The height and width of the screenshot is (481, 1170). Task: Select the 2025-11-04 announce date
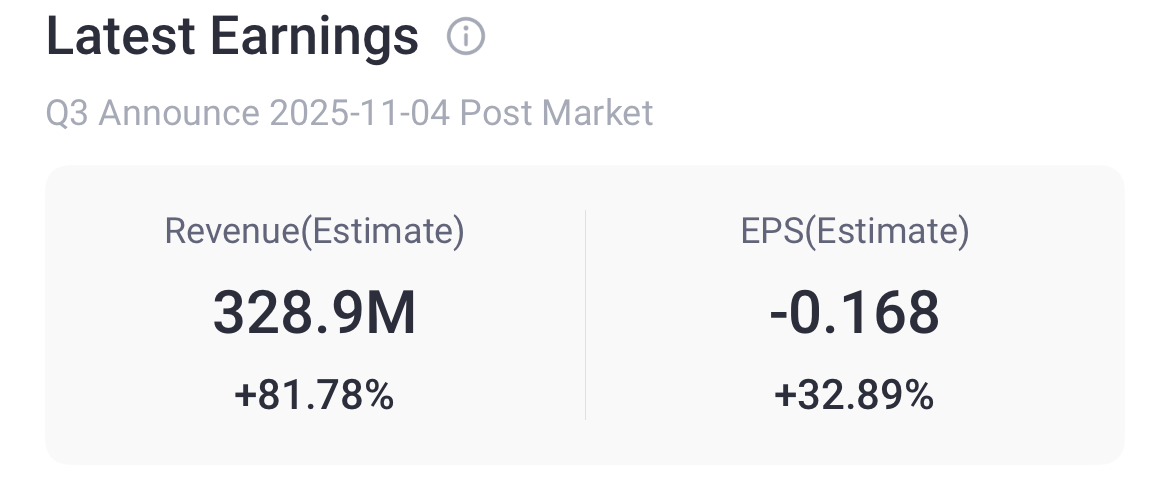(359, 113)
